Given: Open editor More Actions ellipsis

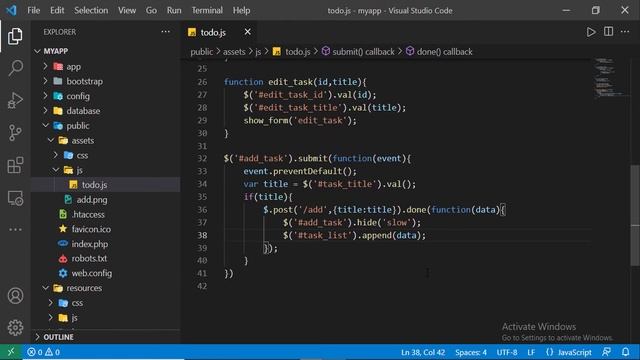Looking at the screenshot, I should [625, 32].
